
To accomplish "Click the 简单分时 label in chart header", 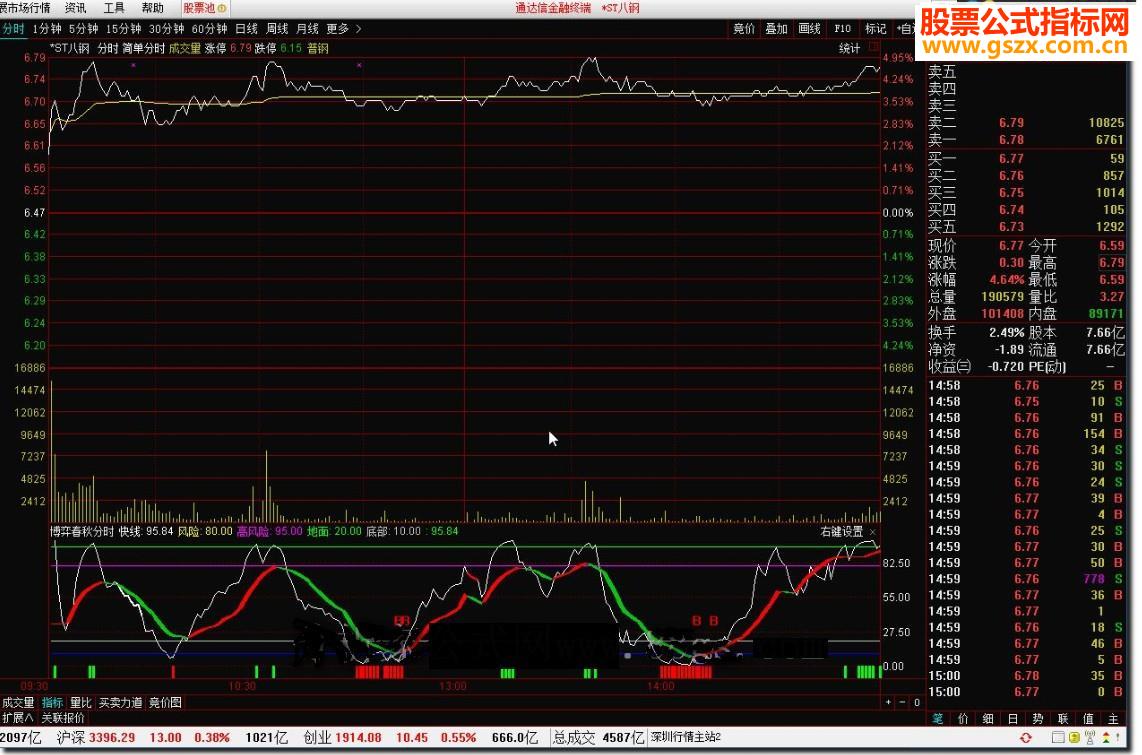I will pos(143,48).
